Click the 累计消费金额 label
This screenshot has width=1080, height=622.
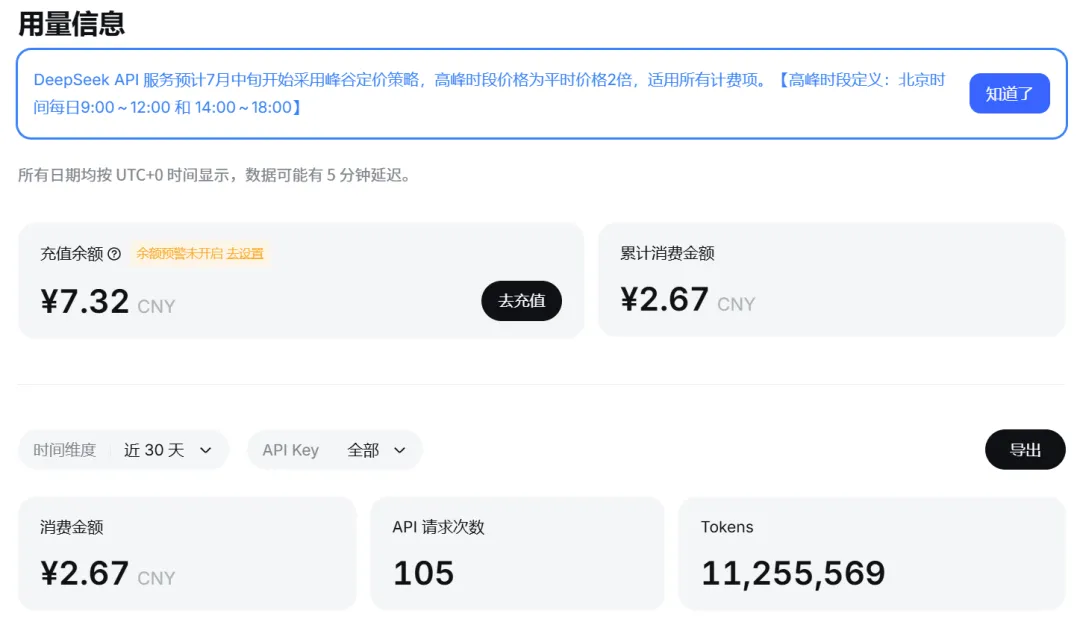[x=667, y=253]
